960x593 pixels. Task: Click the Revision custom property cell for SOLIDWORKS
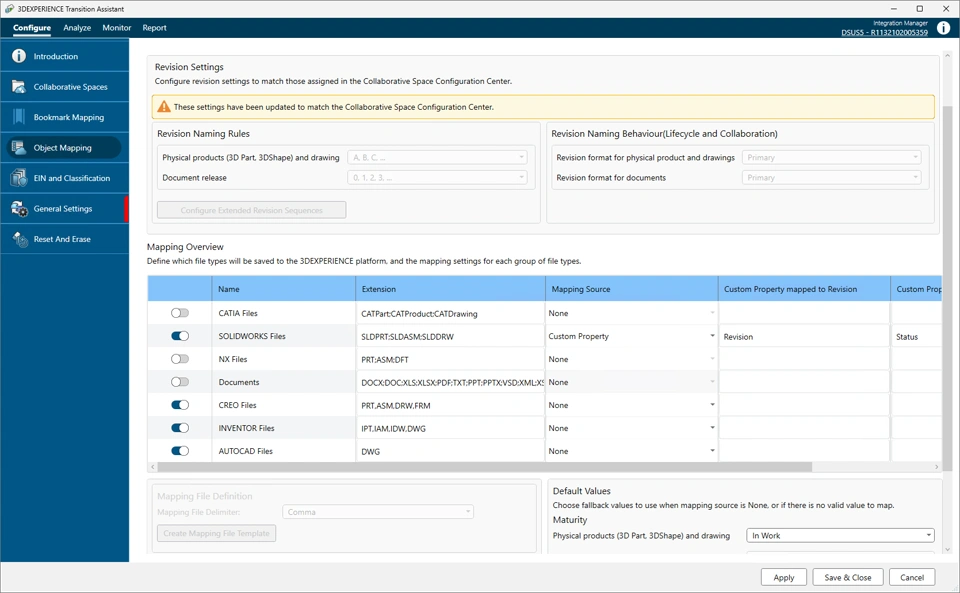click(804, 337)
